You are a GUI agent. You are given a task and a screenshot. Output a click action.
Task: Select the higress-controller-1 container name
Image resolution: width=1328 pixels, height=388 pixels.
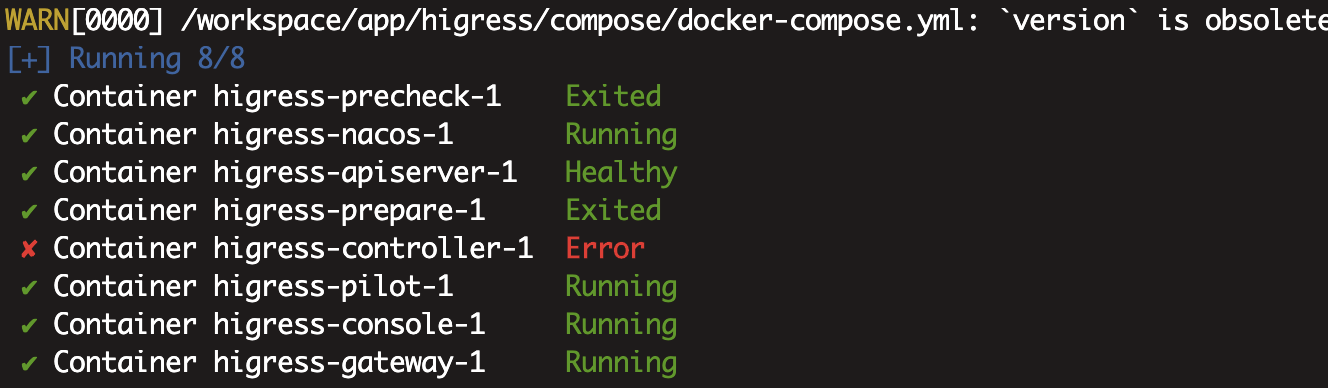[373, 249]
